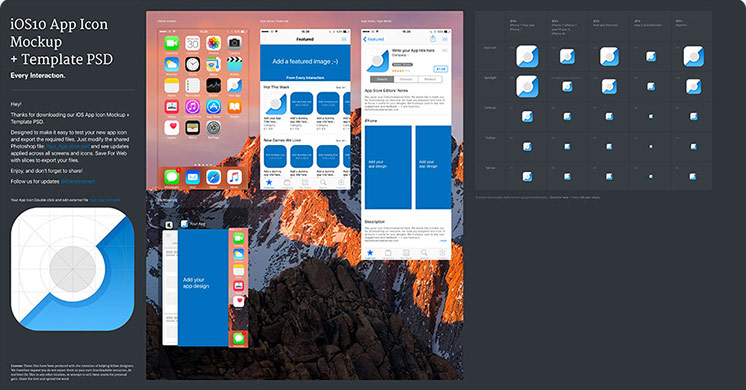The height and width of the screenshot is (390, 746).
Task: Open the @EveryInteract follow link
Action: coord(78,181)
